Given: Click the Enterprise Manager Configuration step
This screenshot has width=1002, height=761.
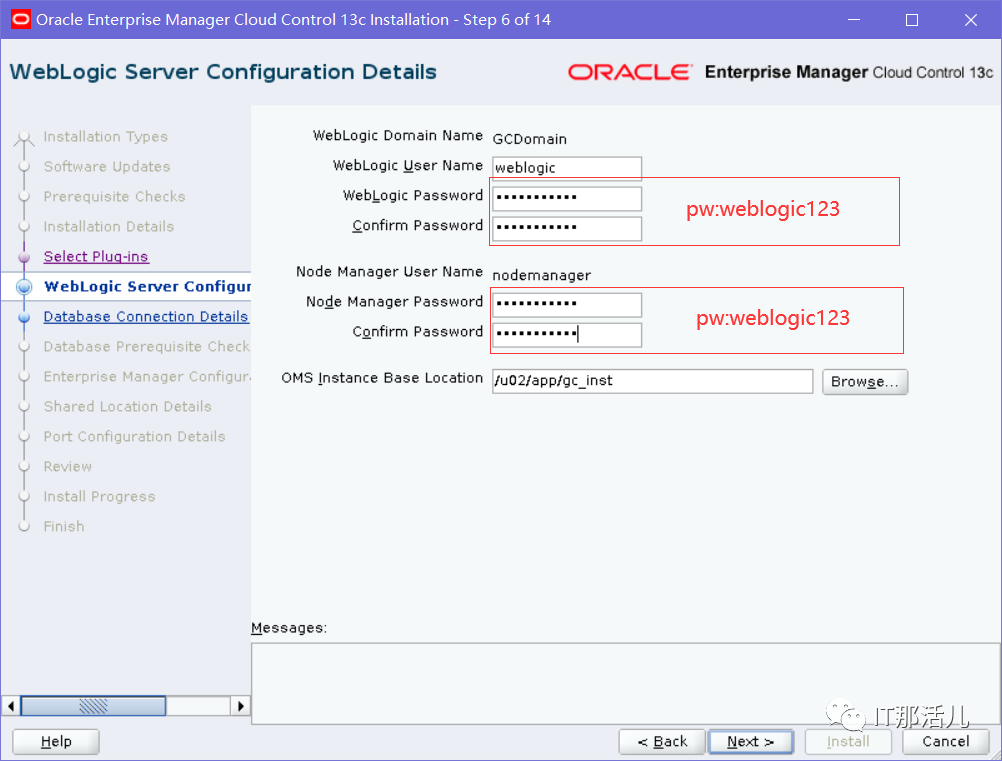Looking at the screenshot, I should click(x=147, y=376).
